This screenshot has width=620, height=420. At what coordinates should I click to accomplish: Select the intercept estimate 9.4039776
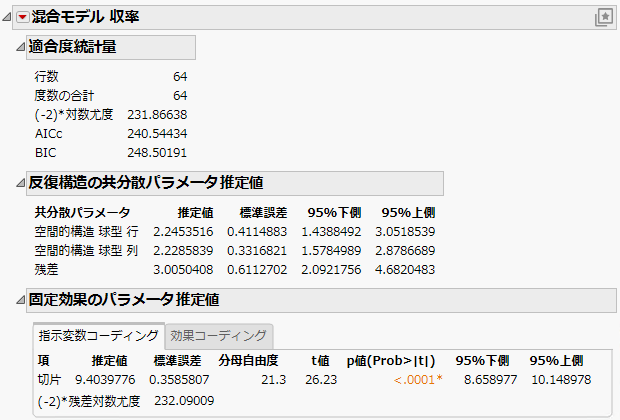click(x=105, y=379)
